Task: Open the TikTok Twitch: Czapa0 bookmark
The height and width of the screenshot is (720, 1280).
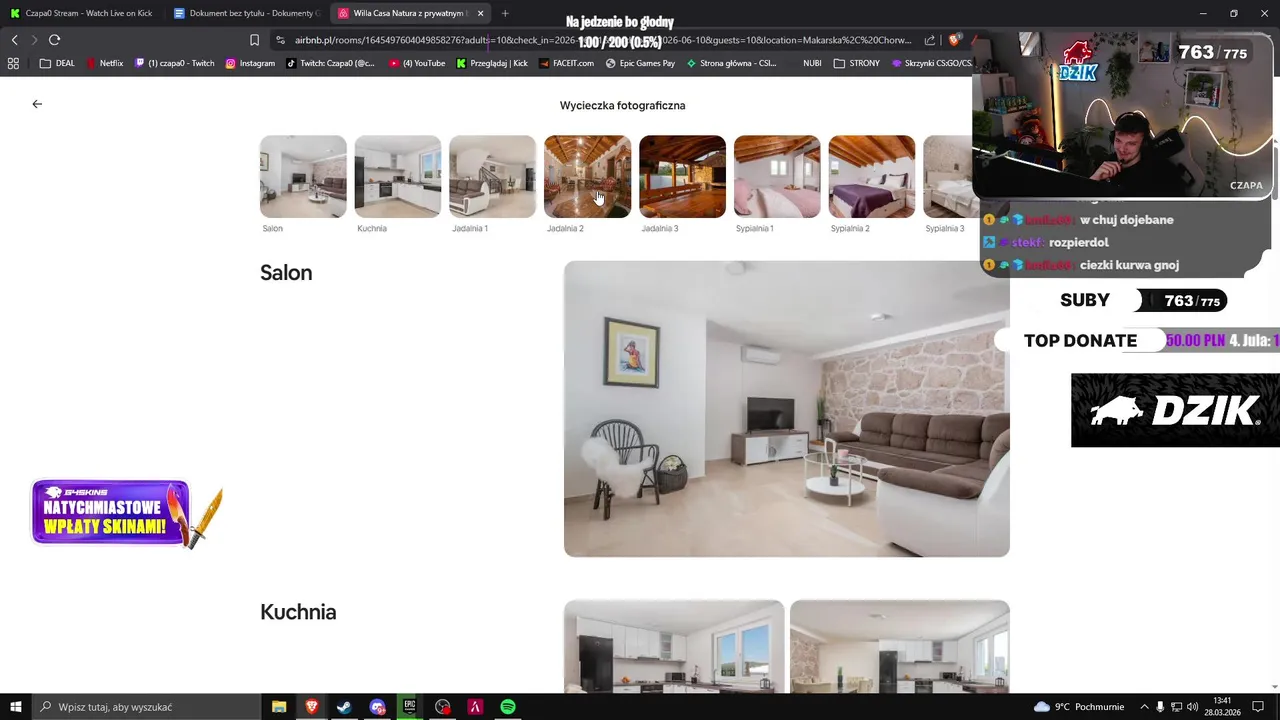Action: pos(330,63)
